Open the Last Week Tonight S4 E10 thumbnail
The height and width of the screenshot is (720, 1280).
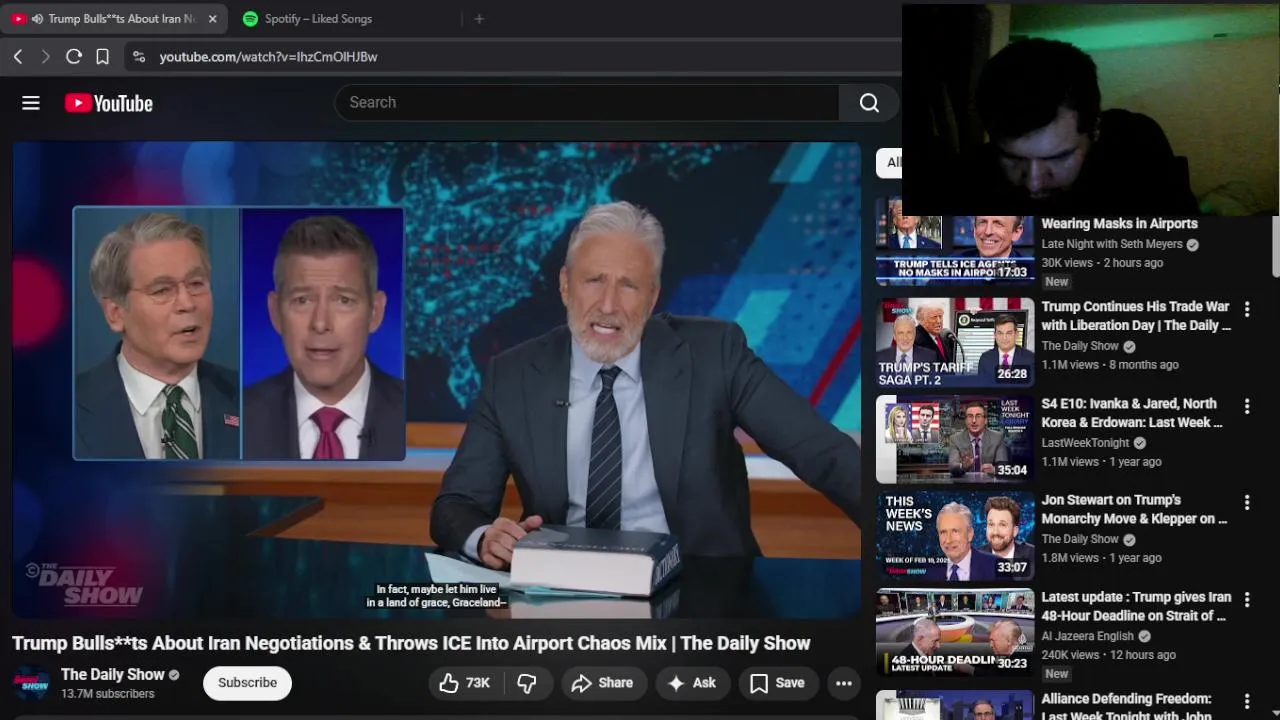[x=955, y=439]
